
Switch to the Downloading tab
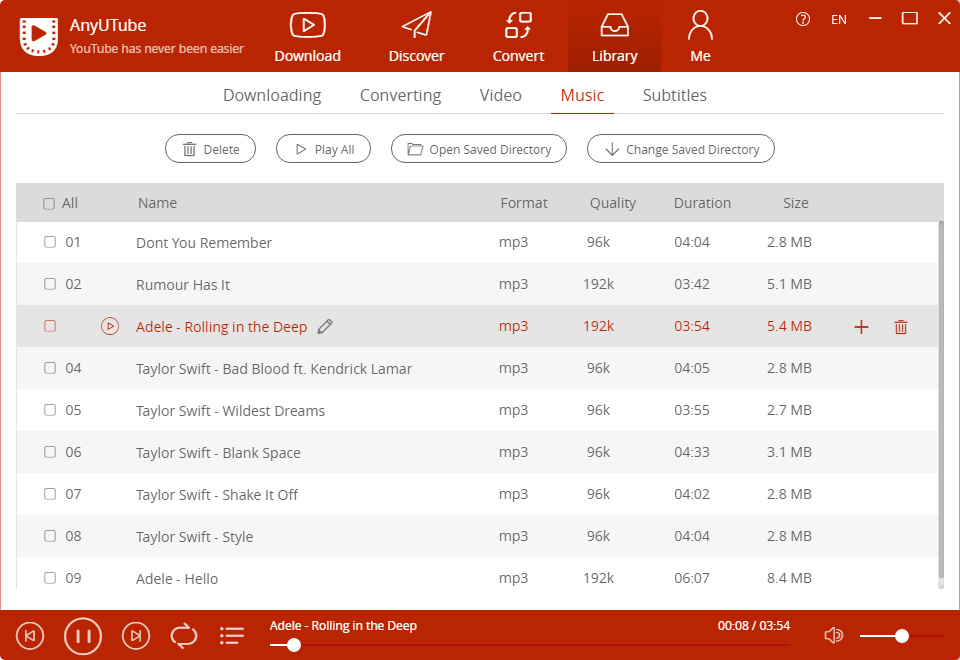point(272,96)
